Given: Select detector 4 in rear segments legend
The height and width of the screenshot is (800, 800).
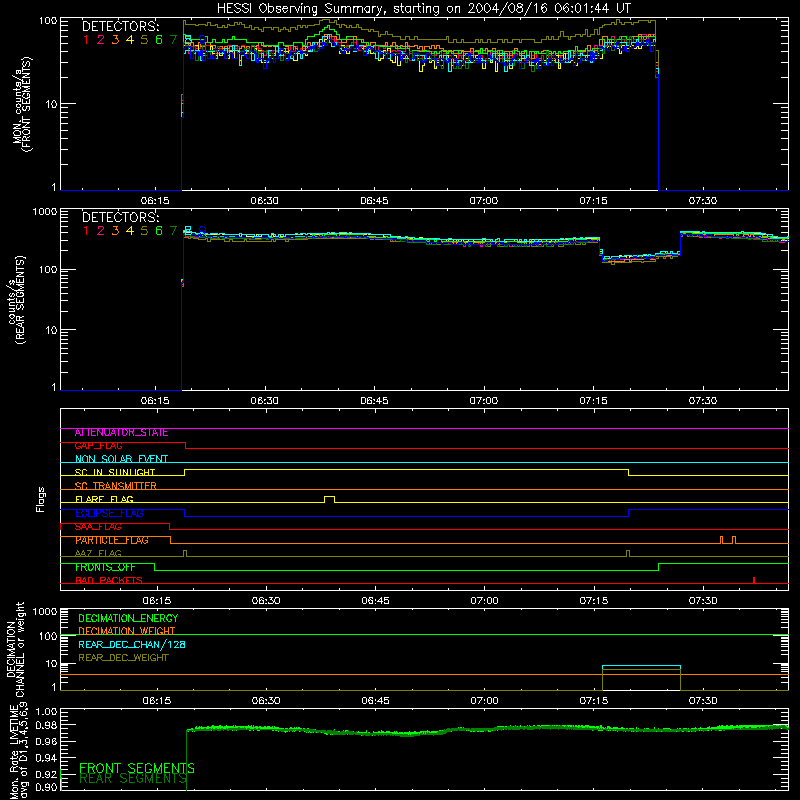Looking at the screenshot, I should 130,231.
